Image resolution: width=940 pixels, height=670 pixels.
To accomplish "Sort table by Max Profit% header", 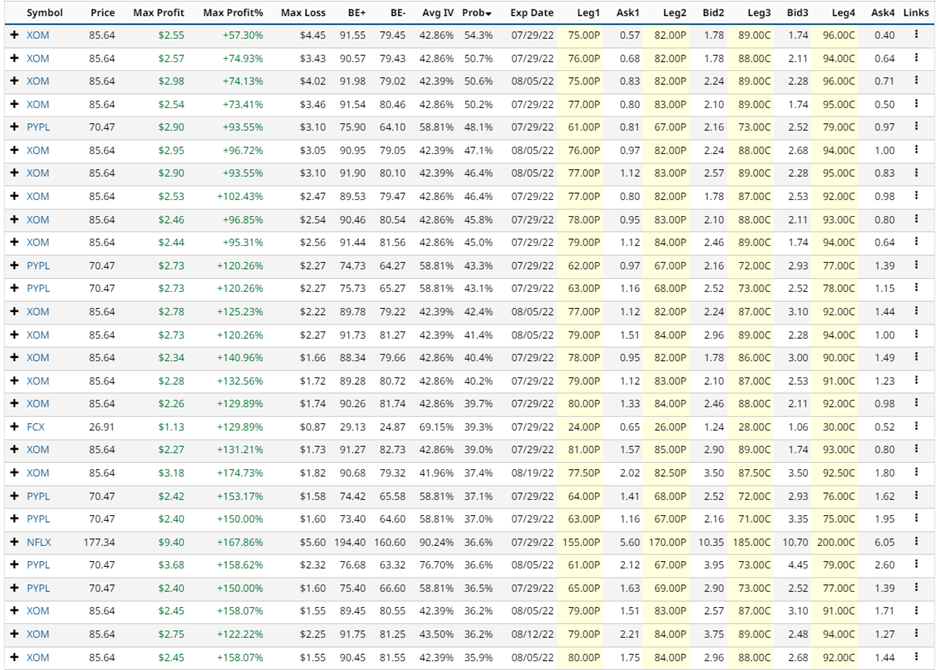I will click(x=233, y=13).
